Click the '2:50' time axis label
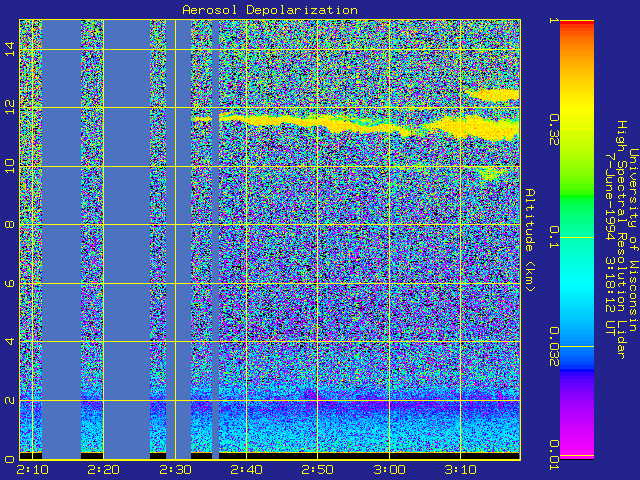640x480 pixels. tap(318, 469)
